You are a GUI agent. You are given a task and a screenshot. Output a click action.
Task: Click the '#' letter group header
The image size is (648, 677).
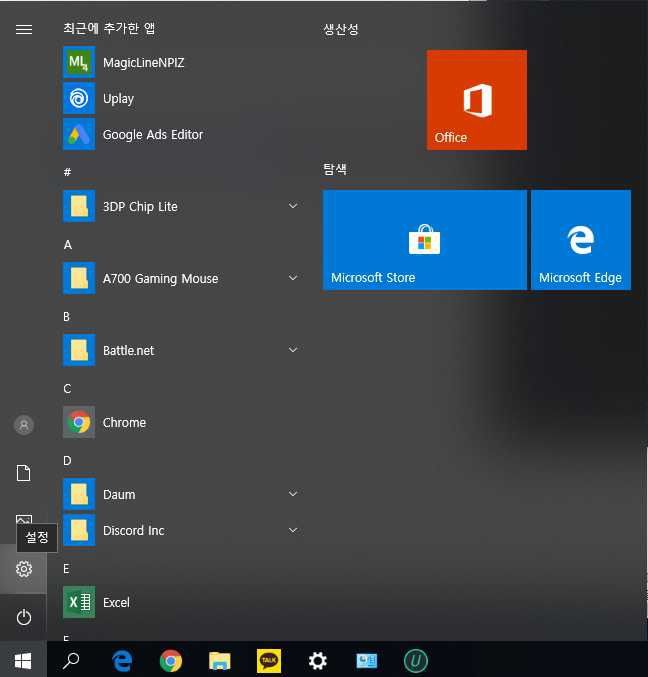67,172
